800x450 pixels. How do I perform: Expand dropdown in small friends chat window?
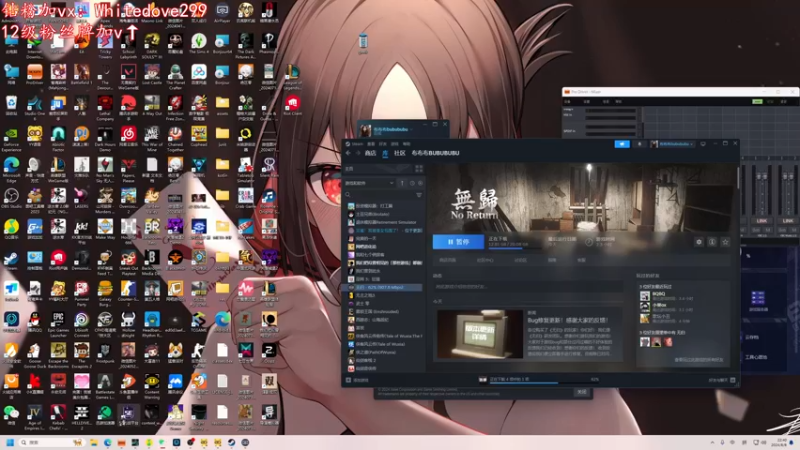[411, 130]
